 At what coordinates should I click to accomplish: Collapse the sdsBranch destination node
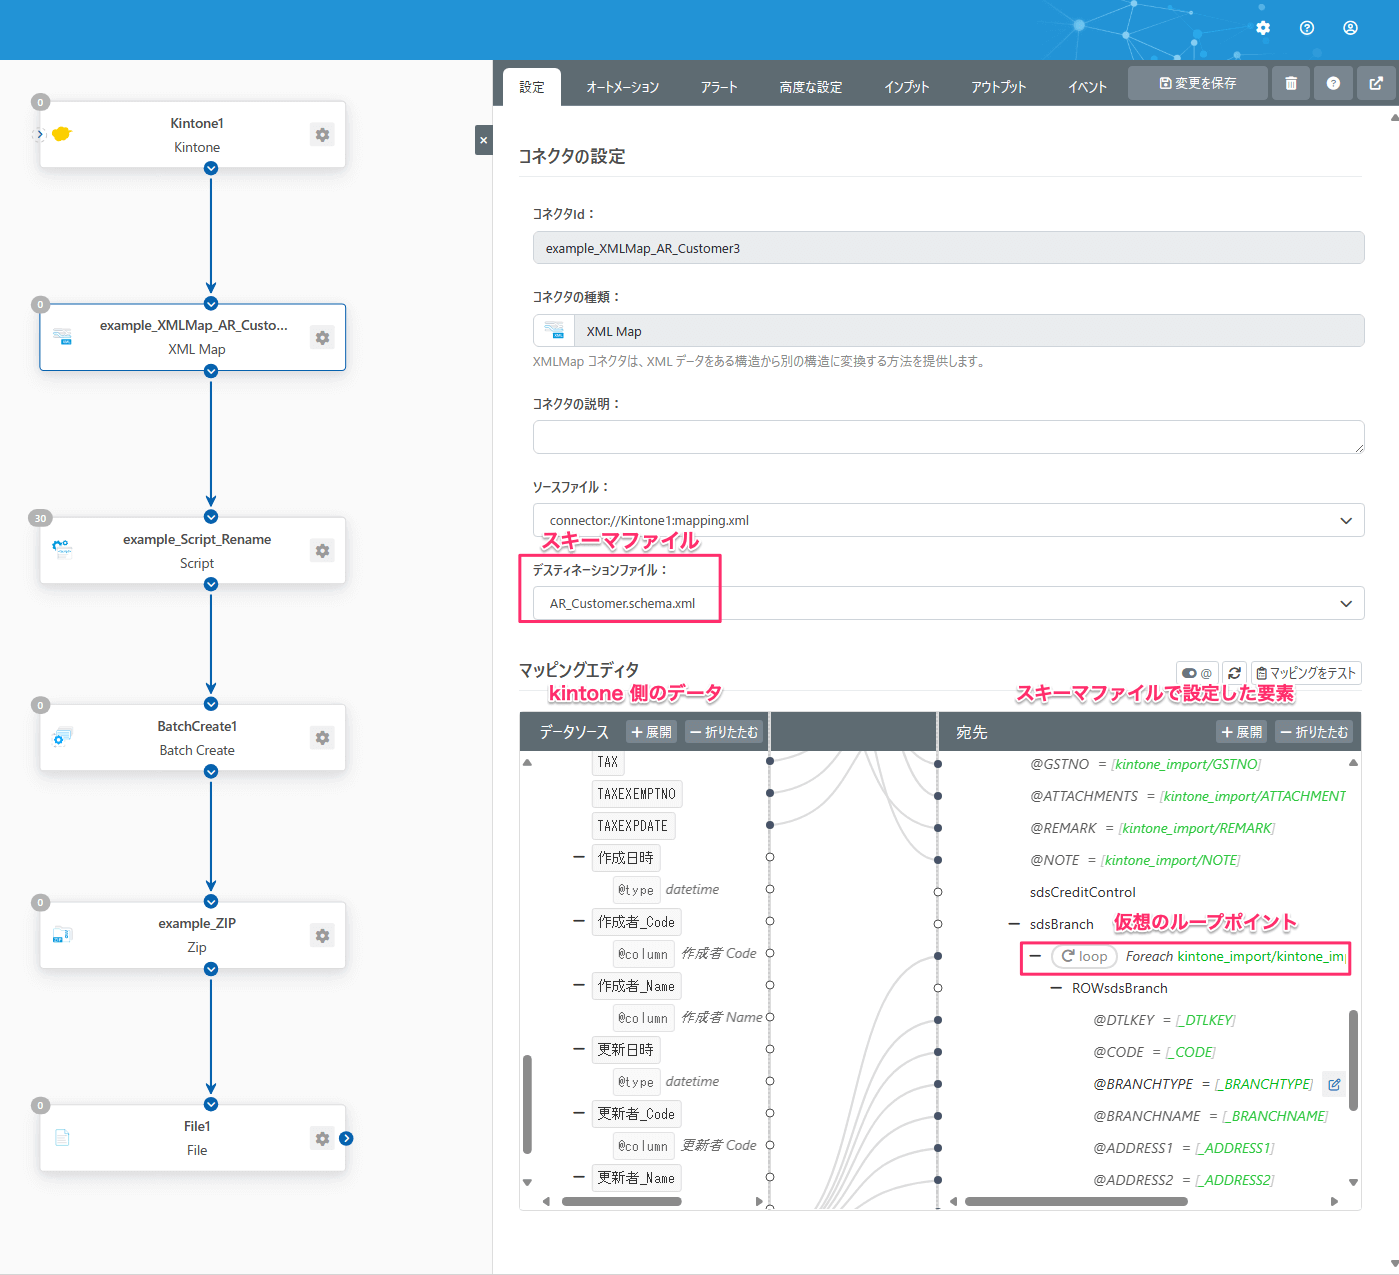[x=1014, y=924]
